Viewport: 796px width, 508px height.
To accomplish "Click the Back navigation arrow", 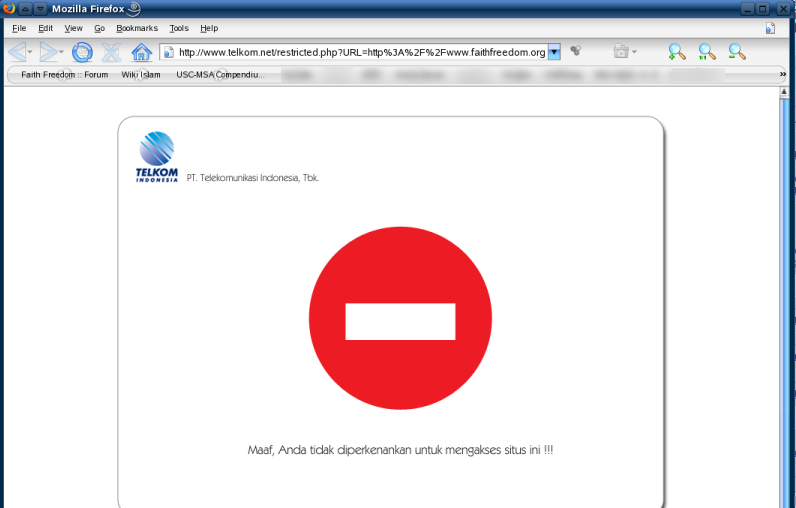I will [16, 52].
